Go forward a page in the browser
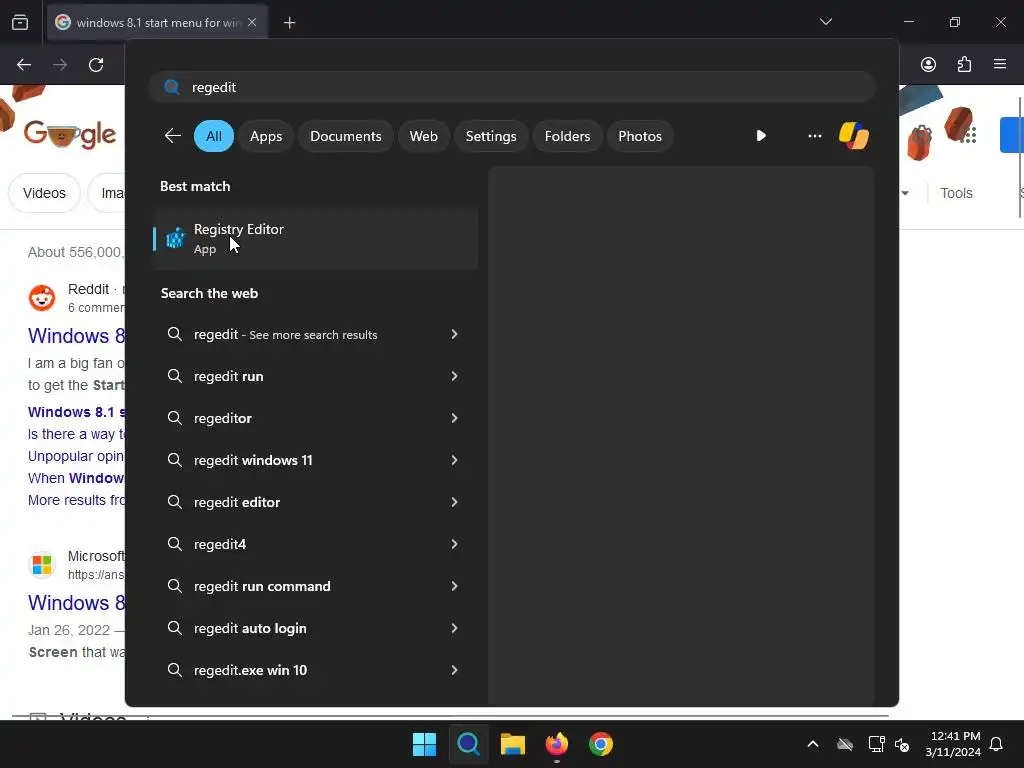1024x768 pixels. tap(60, 65)
